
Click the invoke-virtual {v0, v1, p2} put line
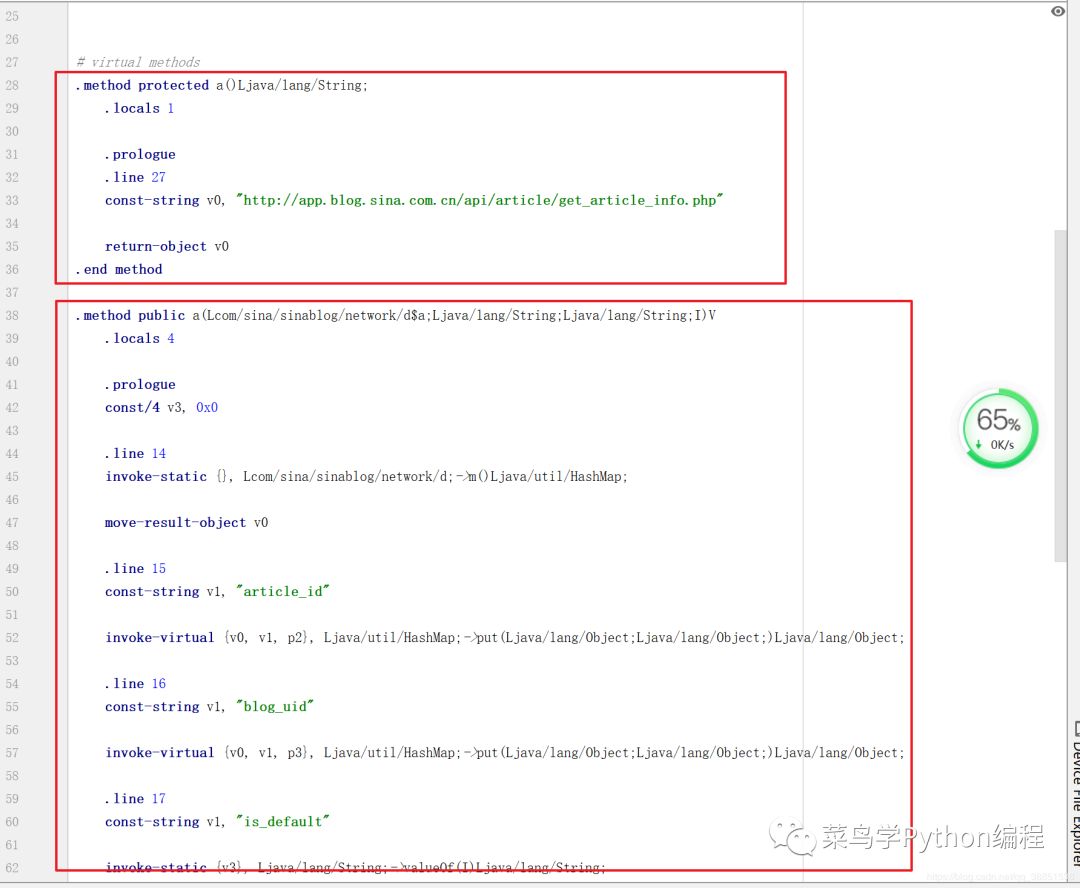(x=505, y=638)
